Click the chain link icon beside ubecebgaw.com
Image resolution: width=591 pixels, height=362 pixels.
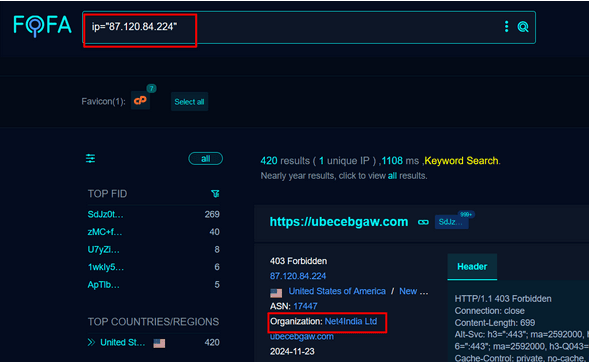[423, 222]
